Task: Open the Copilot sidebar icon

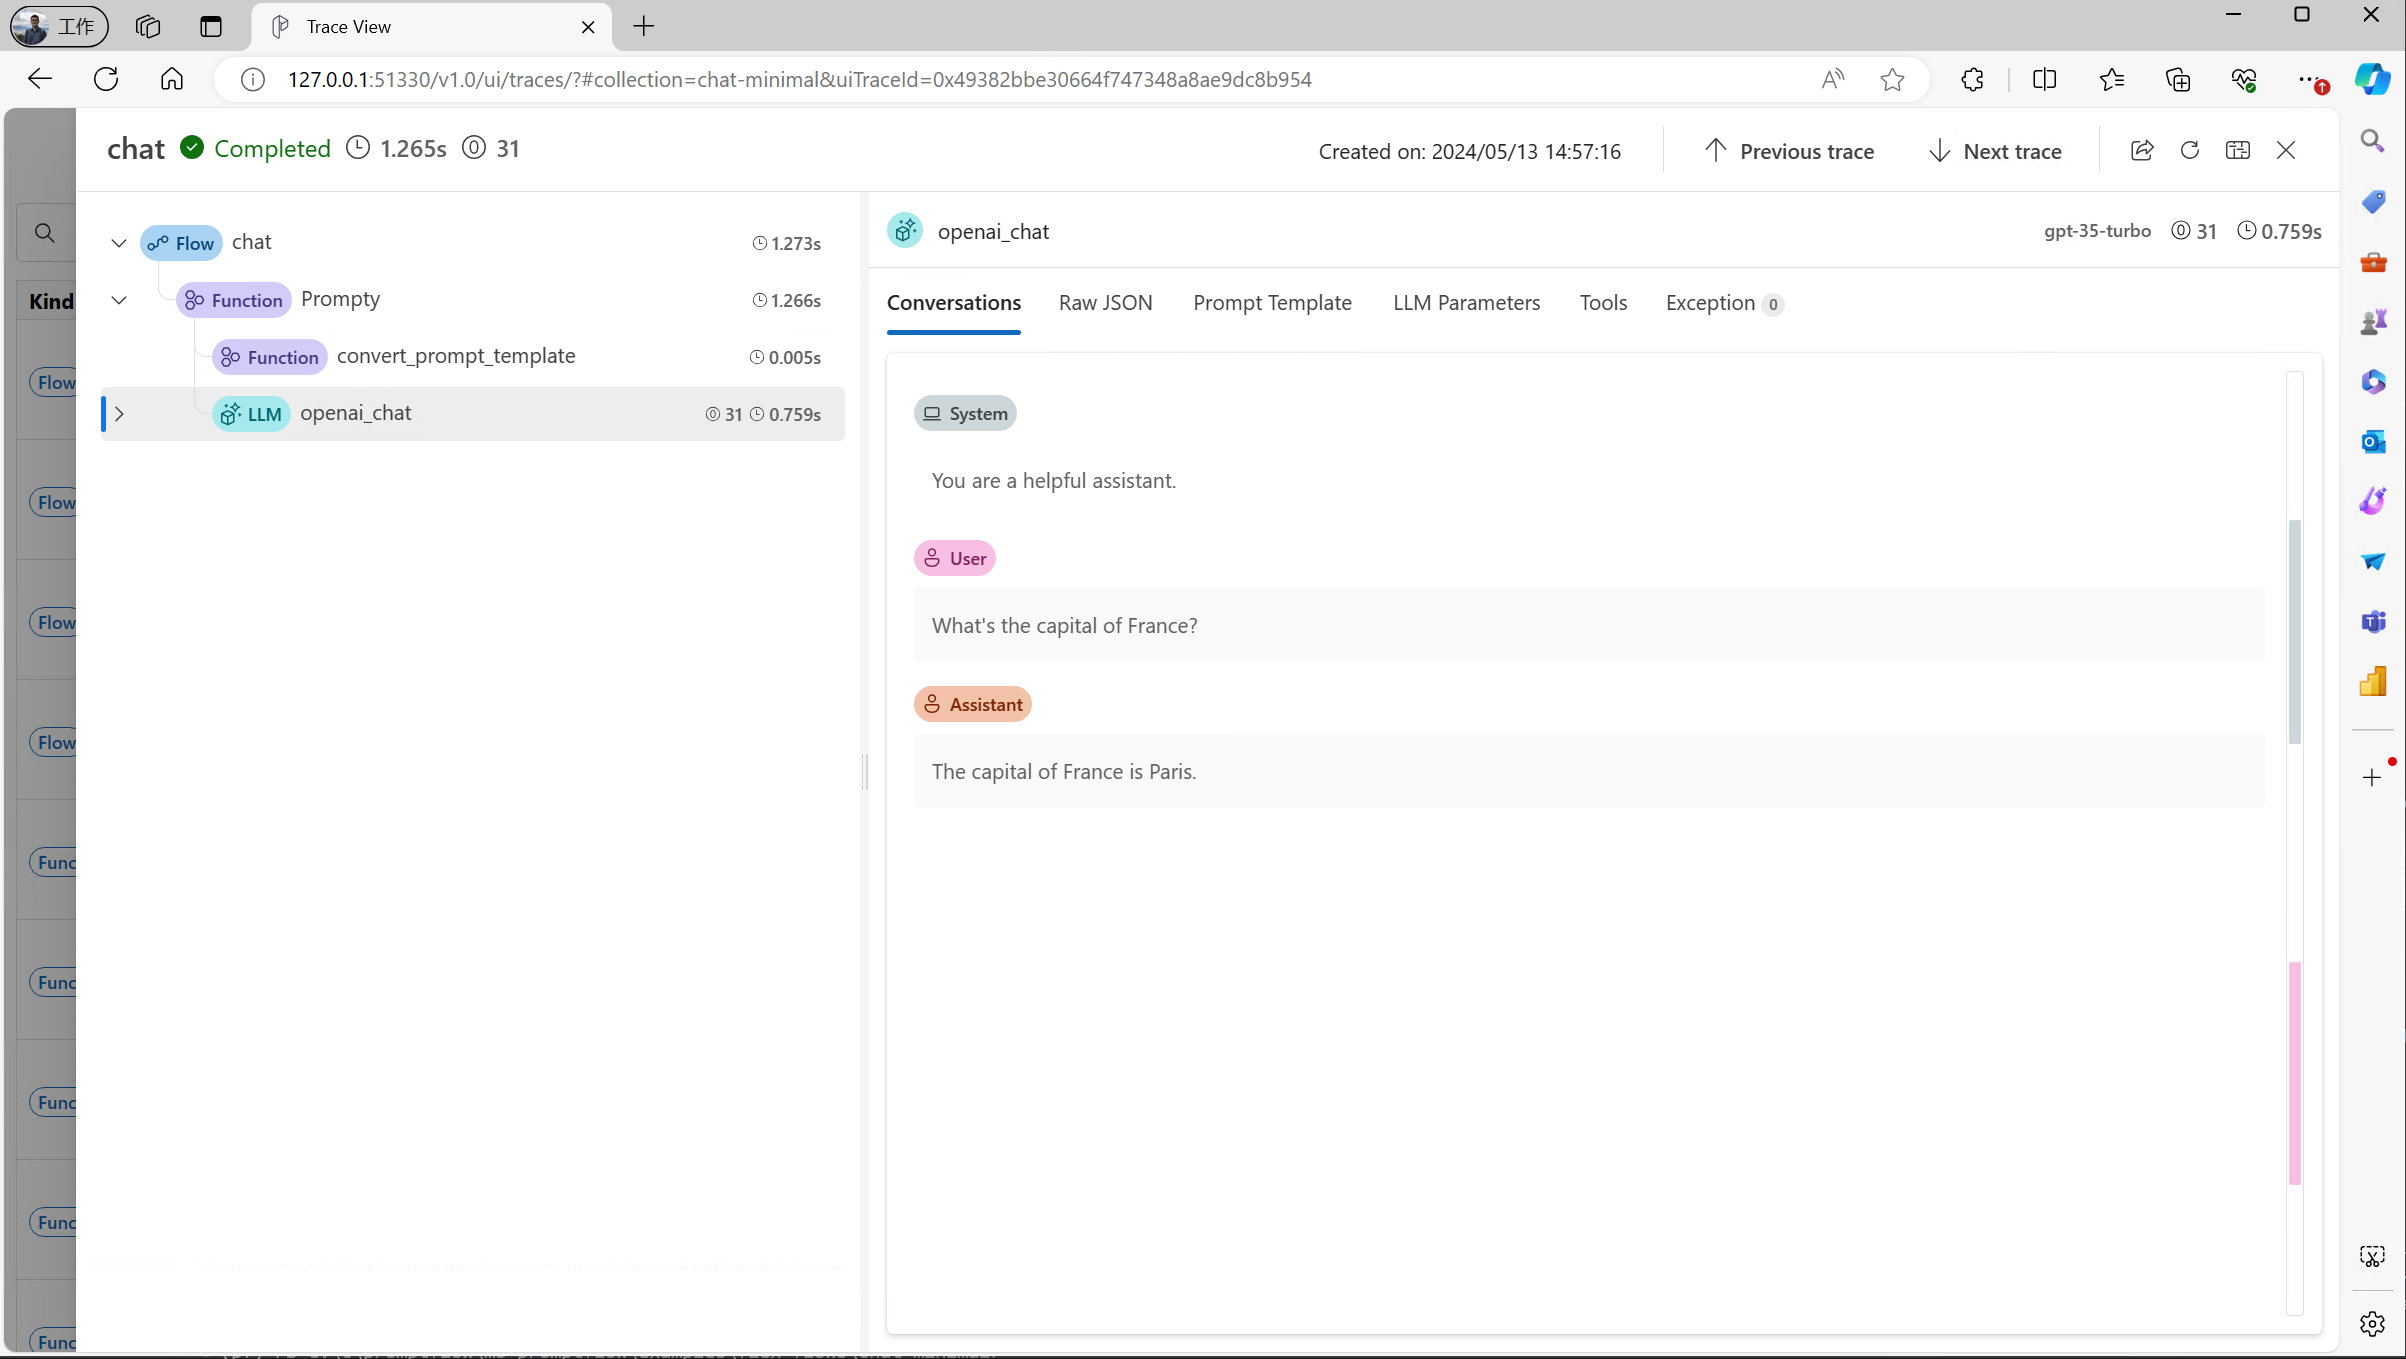Action: [x=2371, y=80]
